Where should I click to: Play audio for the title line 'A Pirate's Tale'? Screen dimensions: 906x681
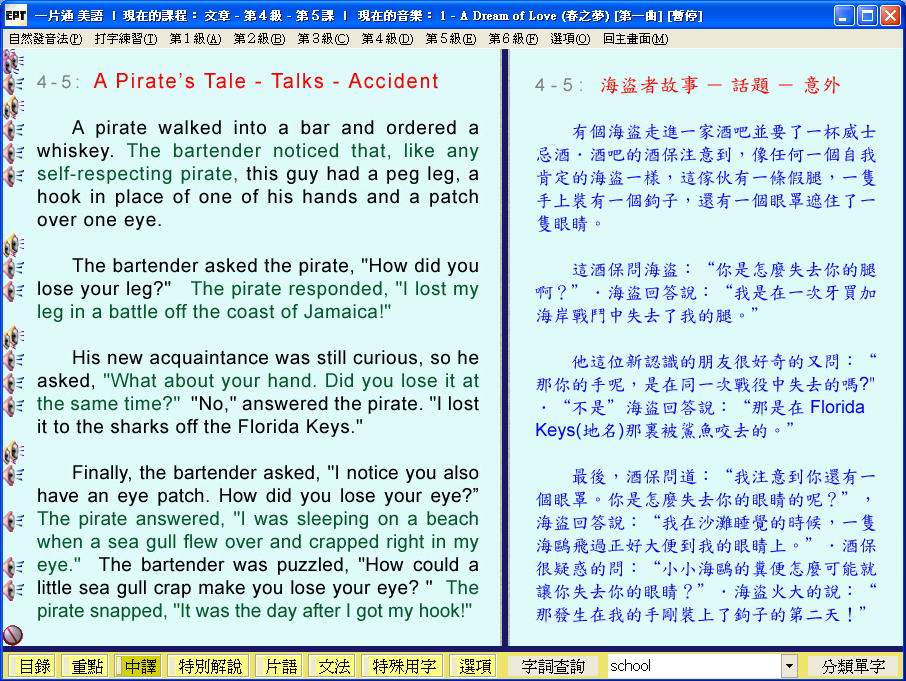tap(14, 82)
